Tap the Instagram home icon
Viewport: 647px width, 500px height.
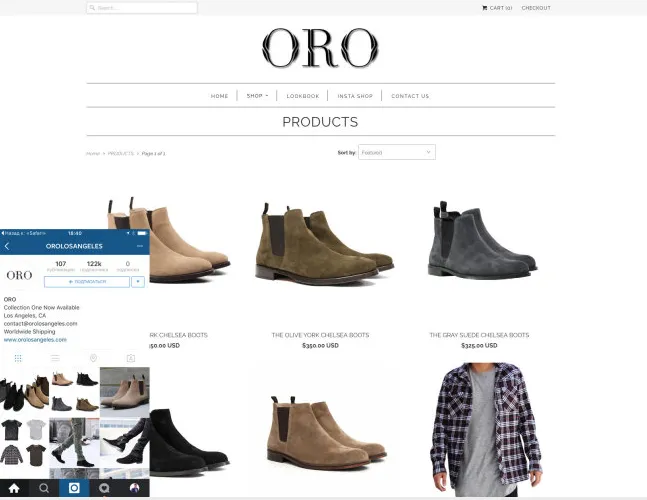[x=14, y=488]
